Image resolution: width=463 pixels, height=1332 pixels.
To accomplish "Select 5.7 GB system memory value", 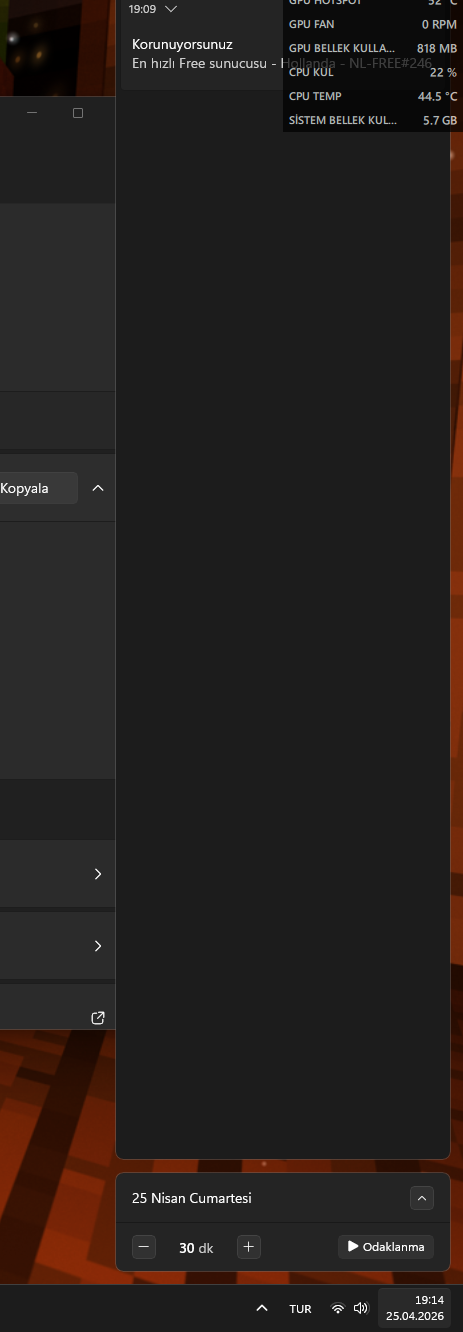I will (x=440, y=120).
